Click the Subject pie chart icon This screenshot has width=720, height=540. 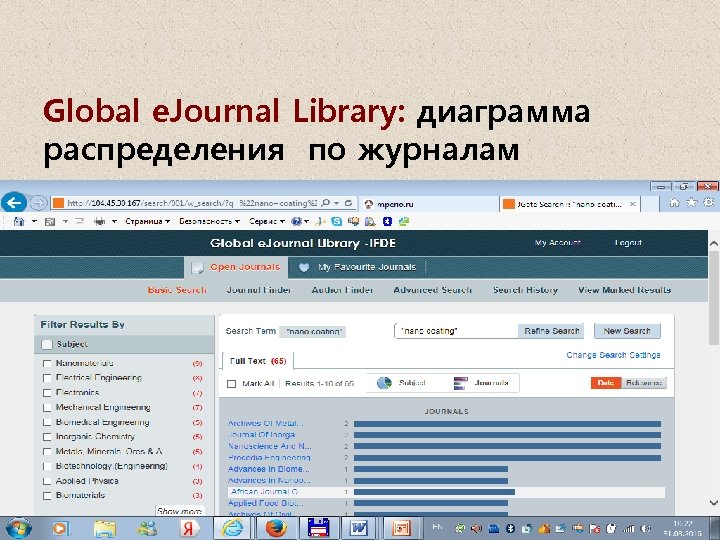pyautogui.click(x=384, y=383)
